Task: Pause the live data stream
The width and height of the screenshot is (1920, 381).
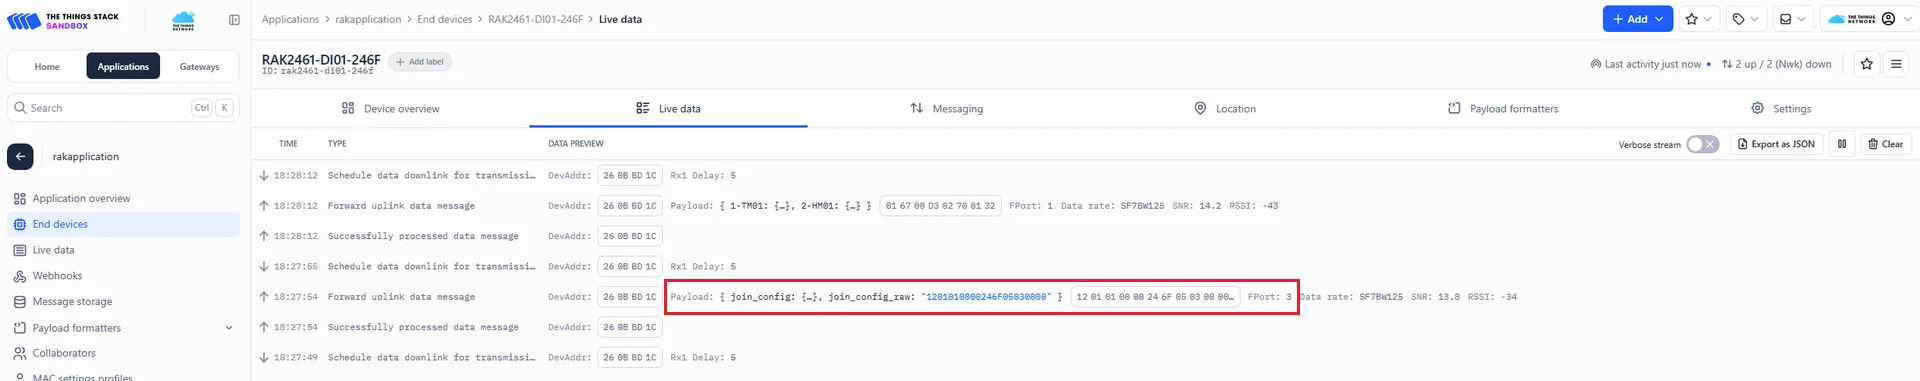Action: (x=1842, y=144)
